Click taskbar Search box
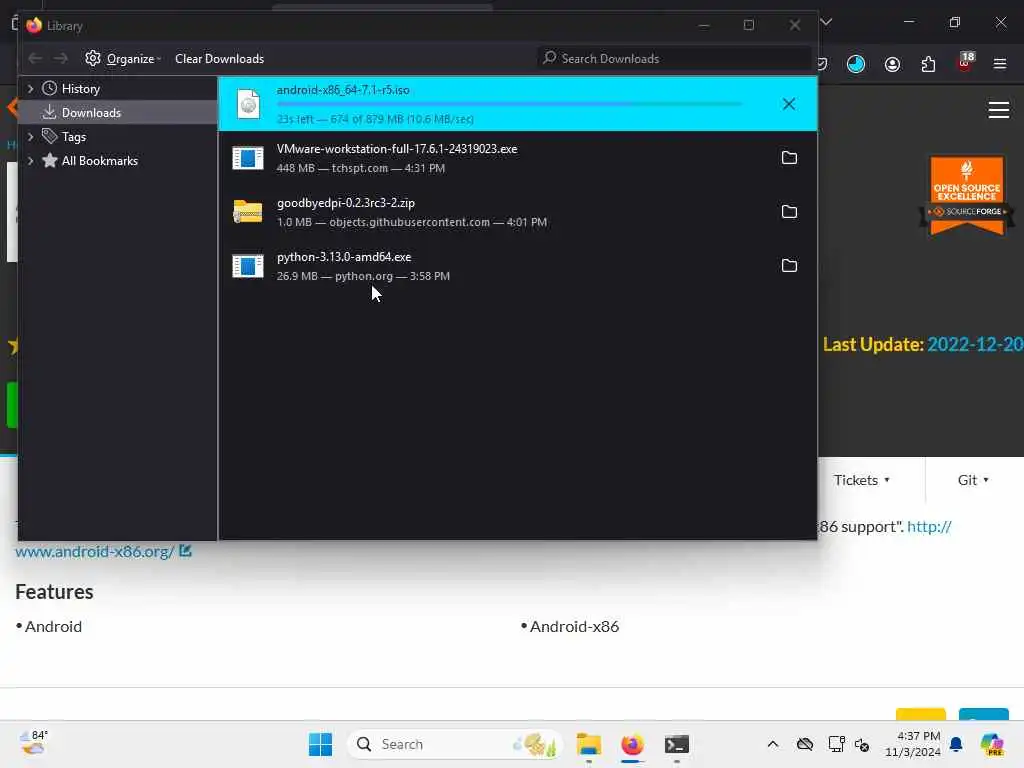 [x=455, y=744]
